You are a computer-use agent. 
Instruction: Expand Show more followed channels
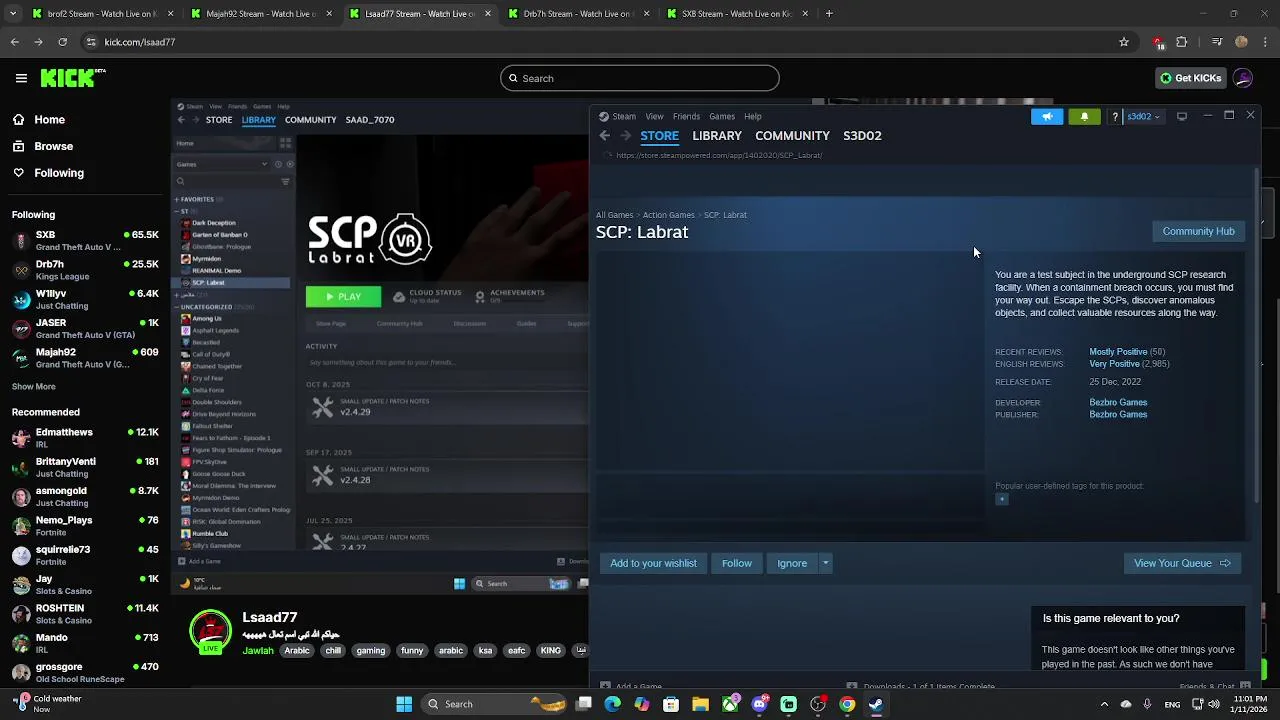coord(34,387)
